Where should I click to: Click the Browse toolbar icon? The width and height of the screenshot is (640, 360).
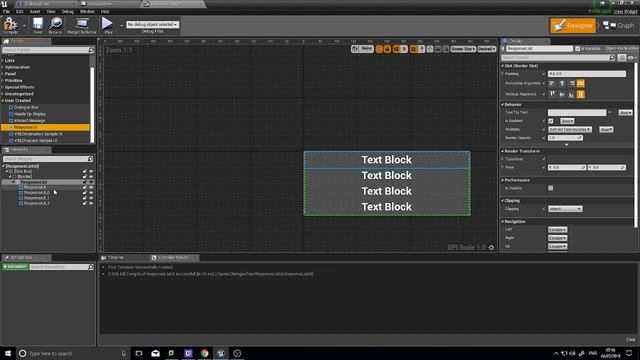[56, 25]
